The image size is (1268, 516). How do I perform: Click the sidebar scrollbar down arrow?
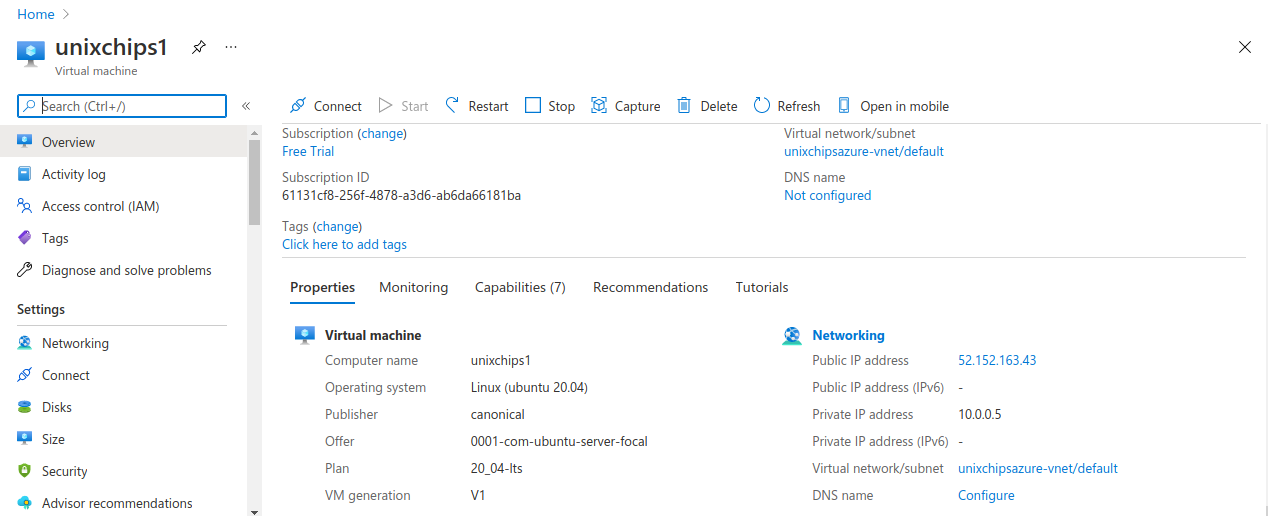coord(254,511)
